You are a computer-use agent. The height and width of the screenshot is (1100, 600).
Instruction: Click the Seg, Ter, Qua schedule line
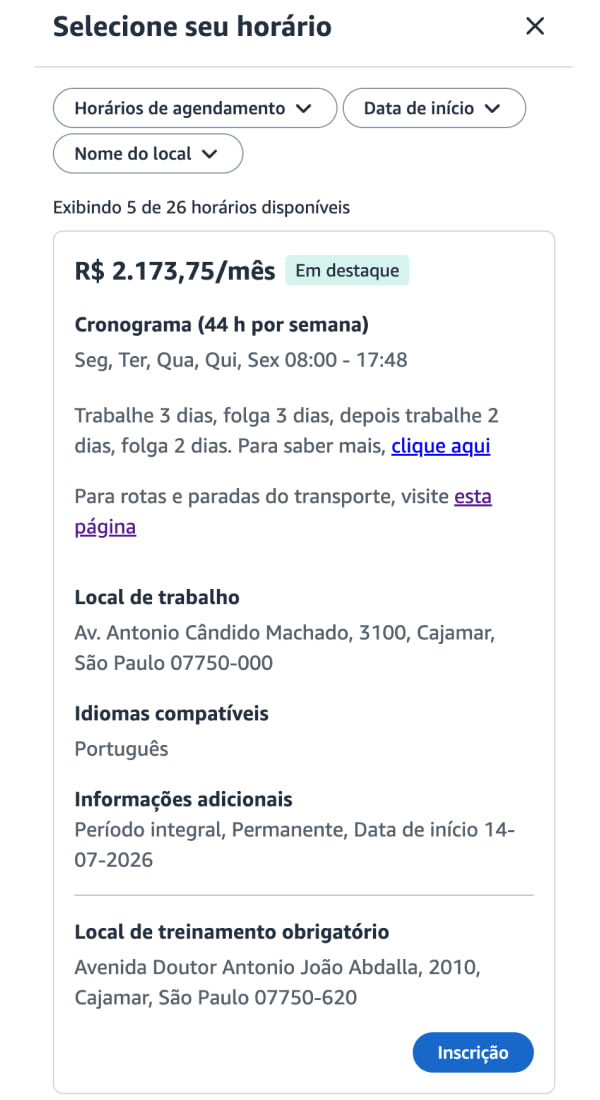coord(241,361)
